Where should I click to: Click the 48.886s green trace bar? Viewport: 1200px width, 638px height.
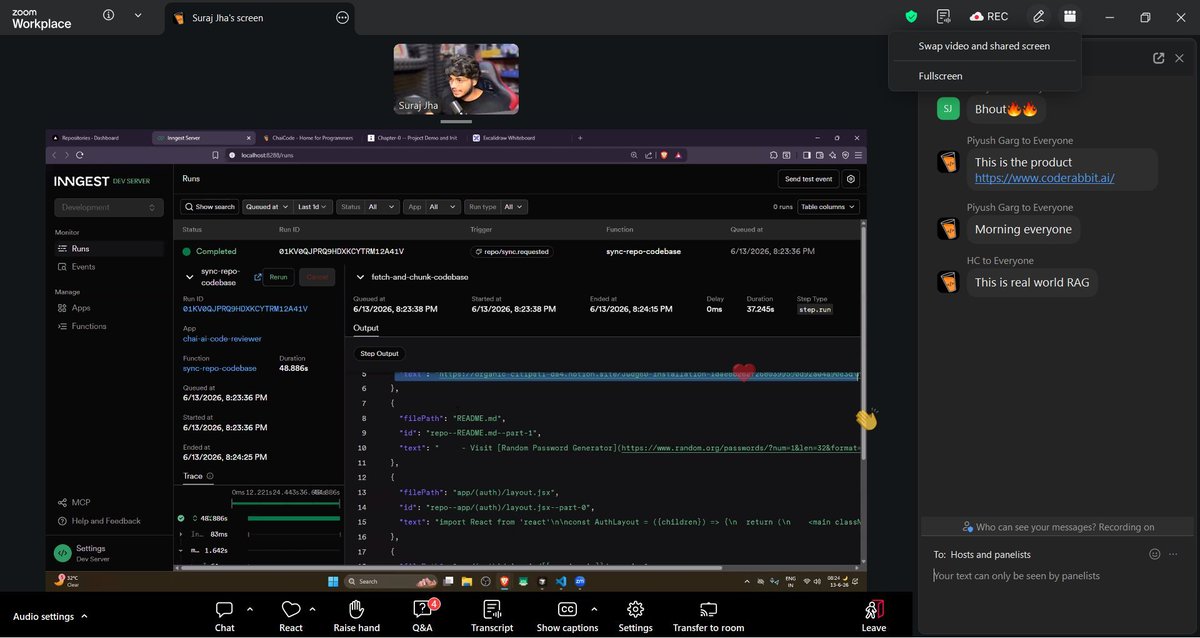[293, 518]
